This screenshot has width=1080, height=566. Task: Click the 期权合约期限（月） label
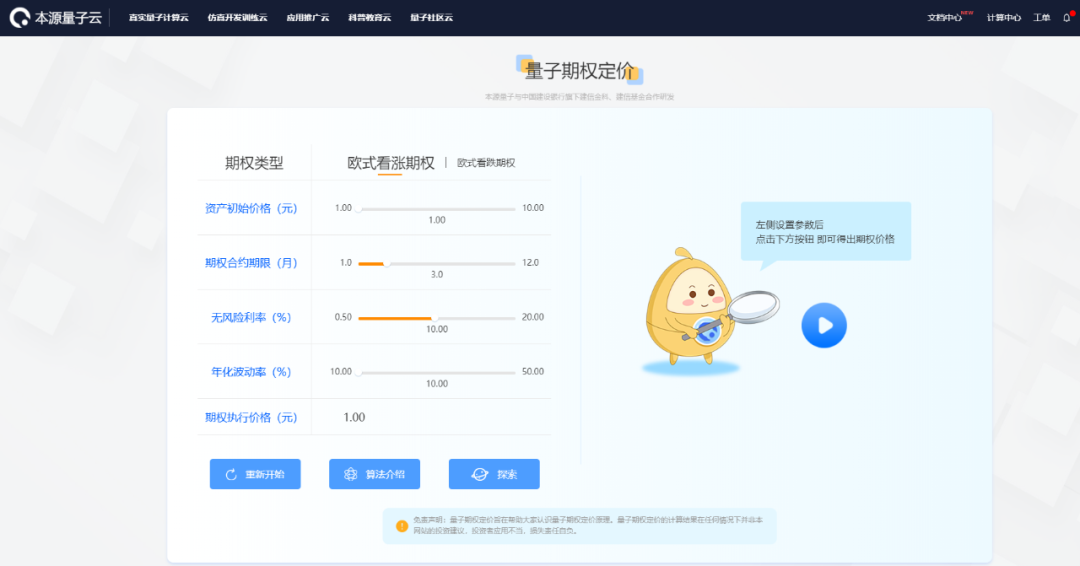251,263
